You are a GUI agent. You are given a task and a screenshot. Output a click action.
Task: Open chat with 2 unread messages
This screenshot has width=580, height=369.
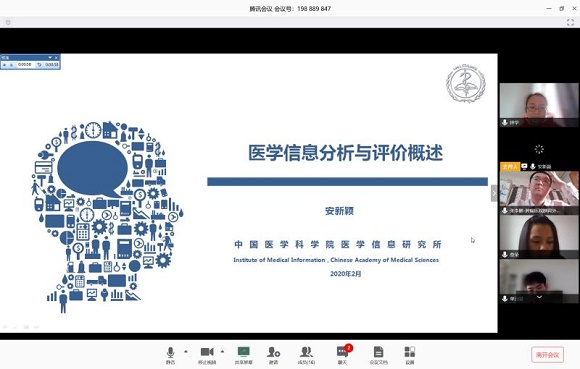coord(343,352)
